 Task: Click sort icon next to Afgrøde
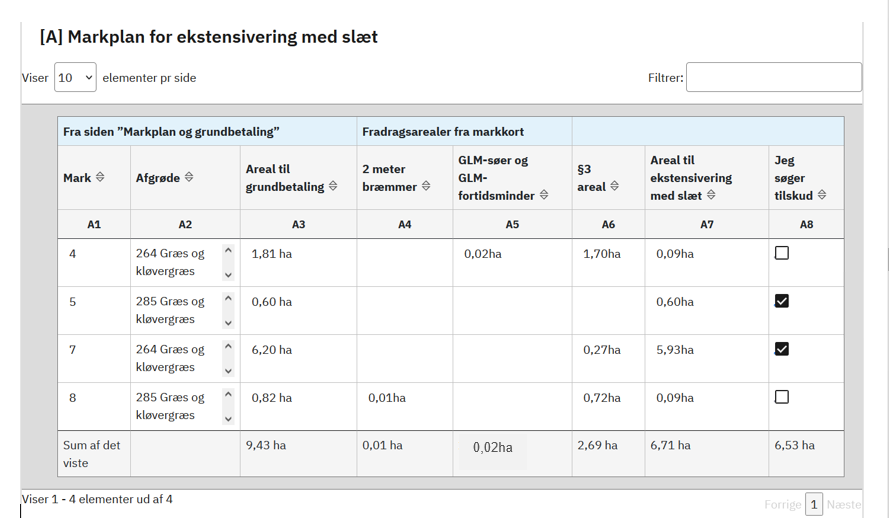(189, 178)
